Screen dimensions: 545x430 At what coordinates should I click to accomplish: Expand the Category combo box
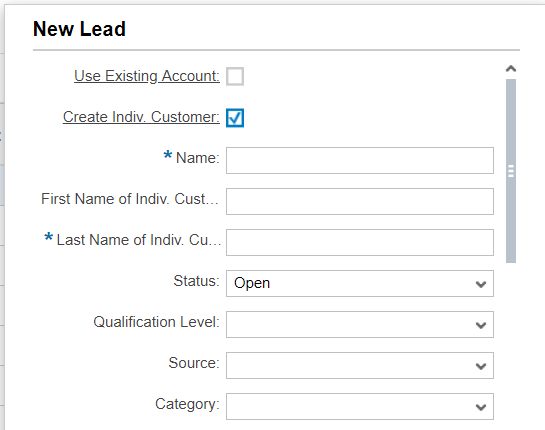(360, 407)
